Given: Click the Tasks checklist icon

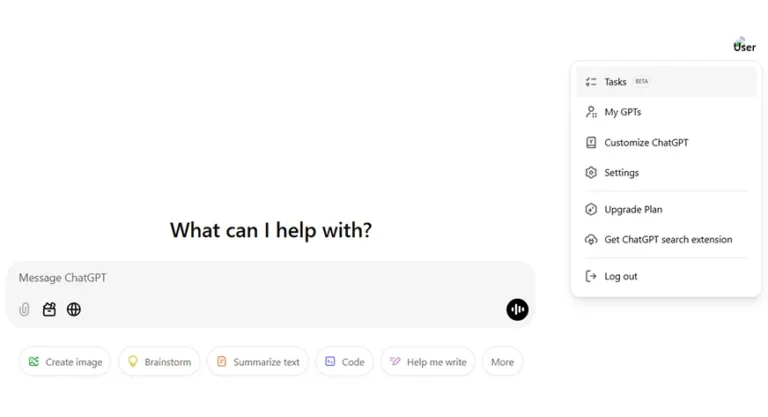Looking at the screenshot, I should click(x=591, y=82).
